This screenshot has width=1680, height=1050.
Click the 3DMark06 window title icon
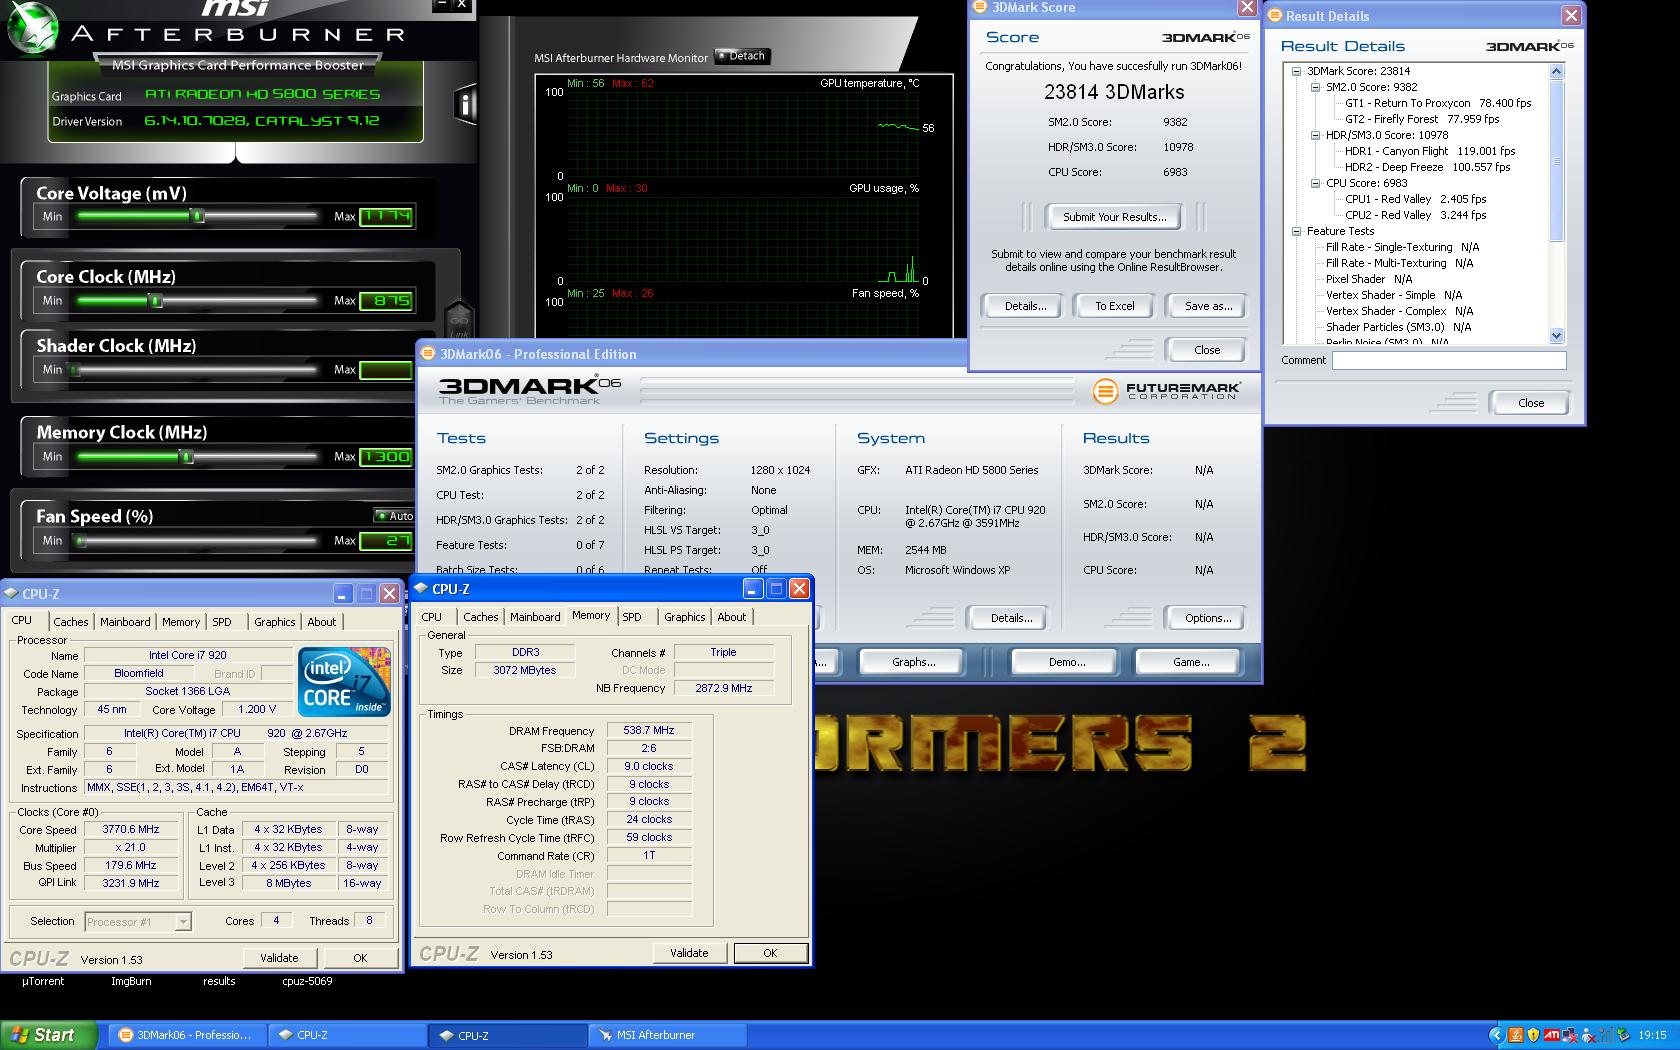click(428, 353)
